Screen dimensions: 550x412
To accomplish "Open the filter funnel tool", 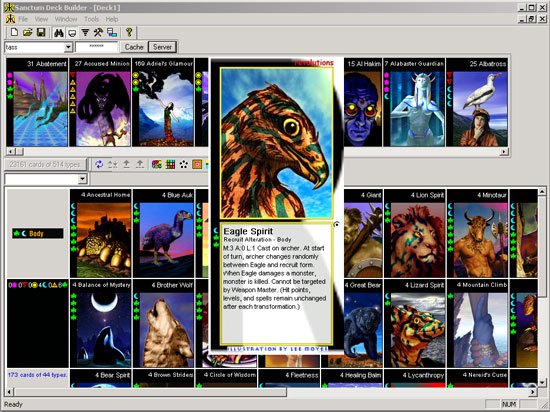I will (x=85, y=33).
